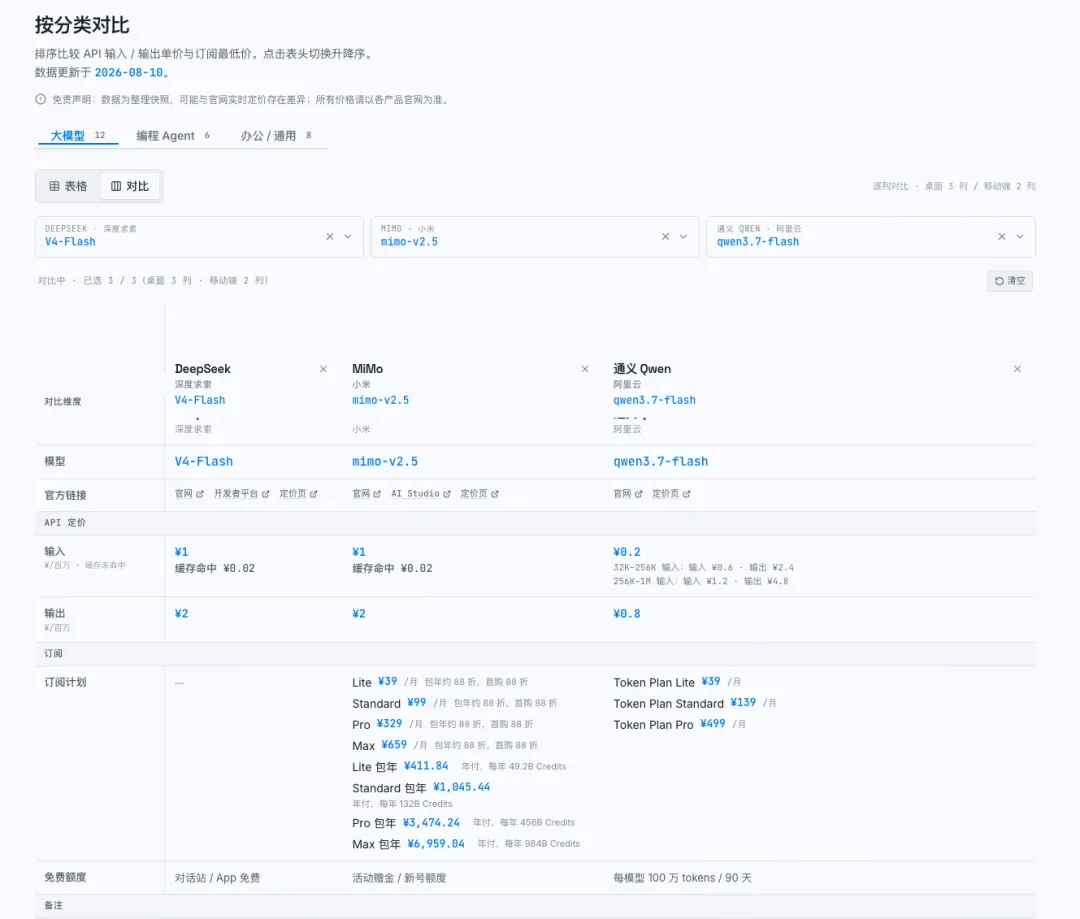
Task: Clear the DeepSeek V4-Flash selector
Action: (330, 236)
